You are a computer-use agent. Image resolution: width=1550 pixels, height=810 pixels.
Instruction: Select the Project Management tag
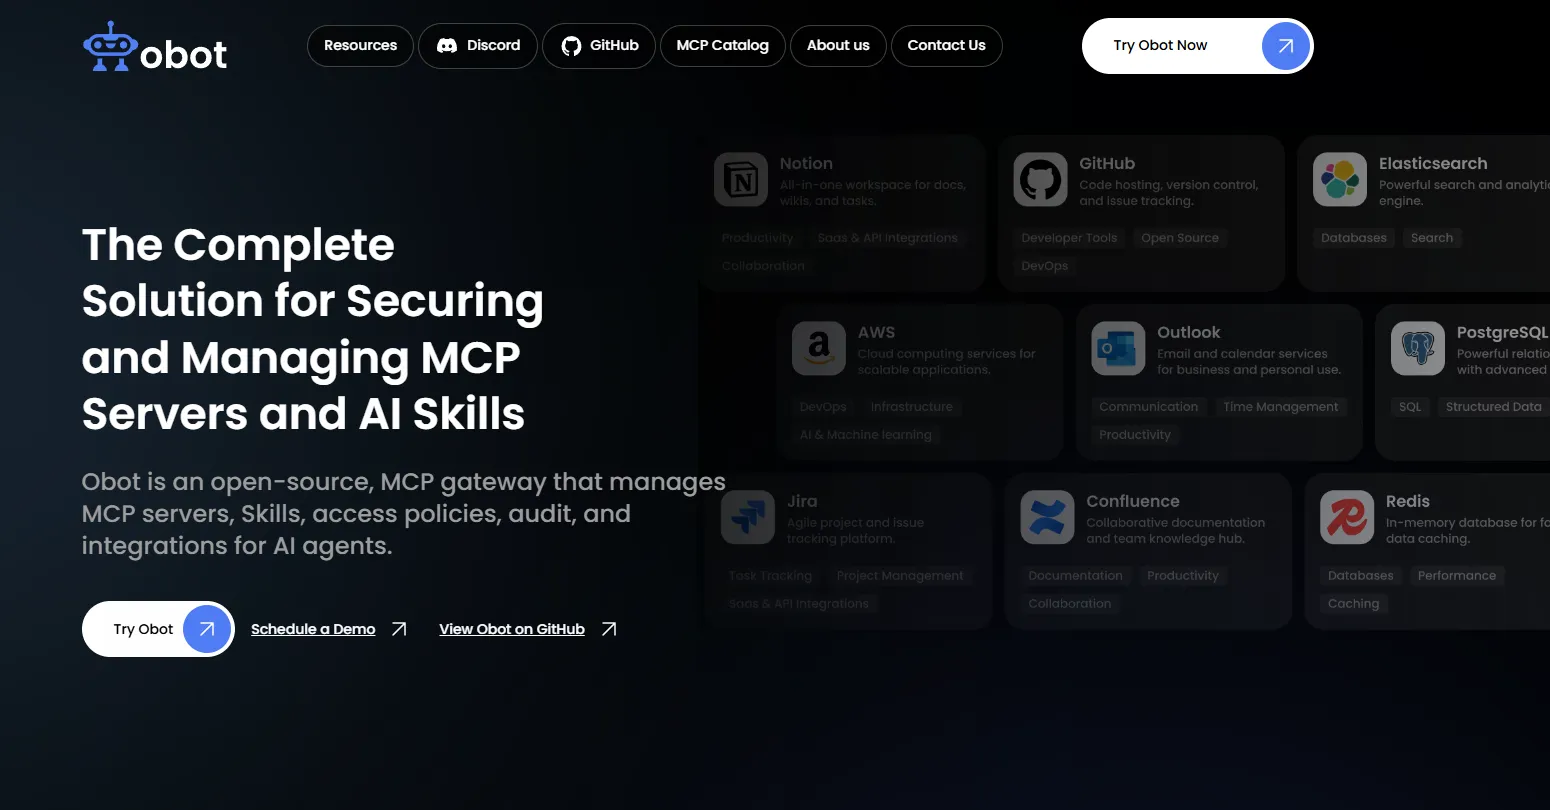pos(900,576)
